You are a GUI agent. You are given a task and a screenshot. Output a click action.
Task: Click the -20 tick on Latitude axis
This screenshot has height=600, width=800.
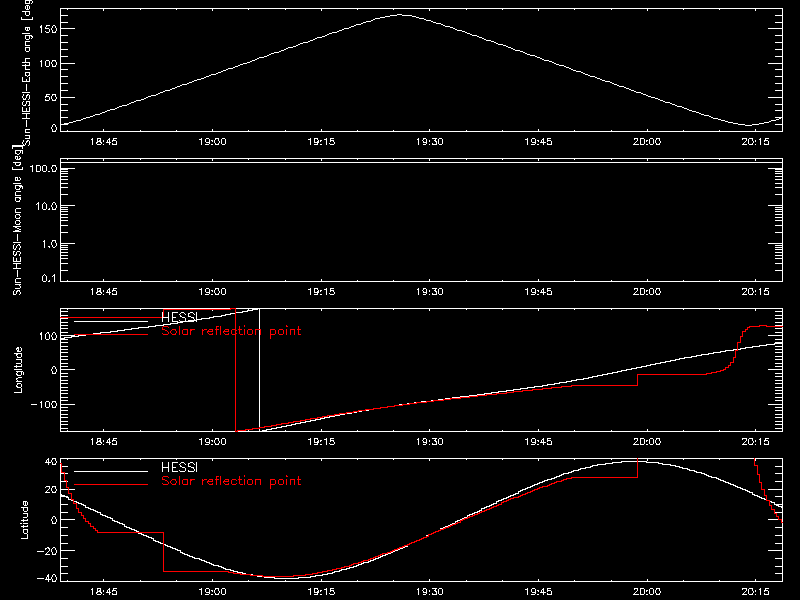pos(47,551)
